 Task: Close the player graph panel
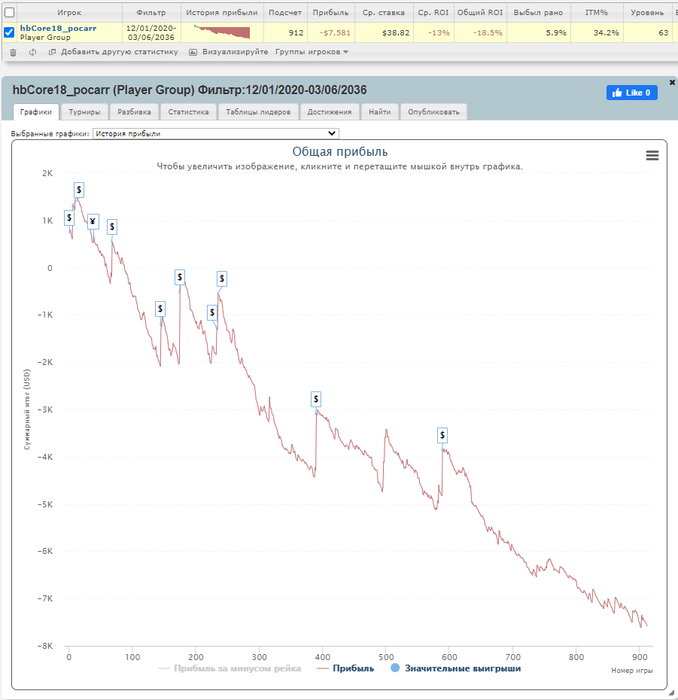coord(672,82)
